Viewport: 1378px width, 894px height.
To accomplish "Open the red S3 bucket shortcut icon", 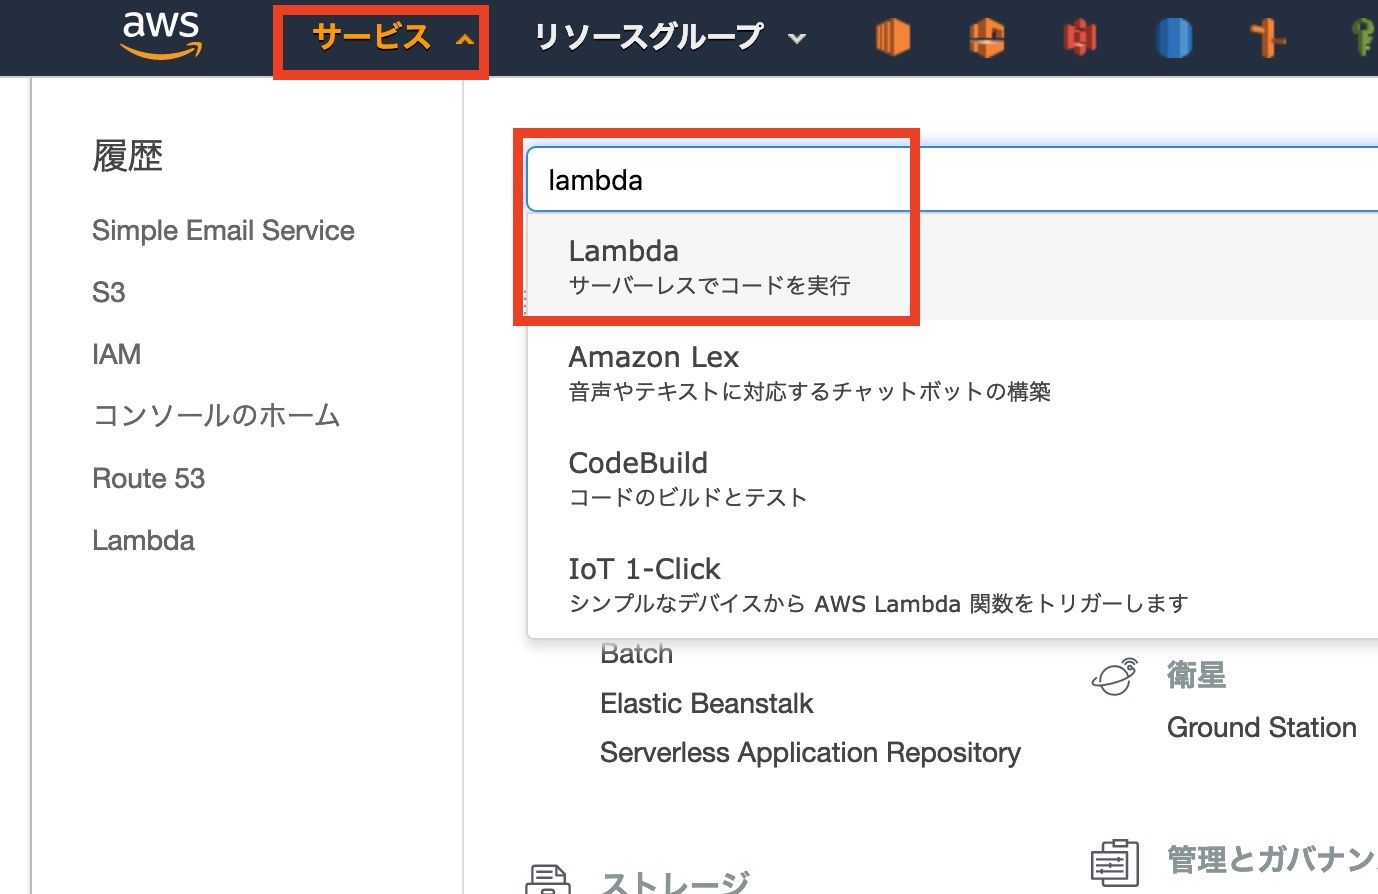I will pyautogui.click(x=1080, y=38).
